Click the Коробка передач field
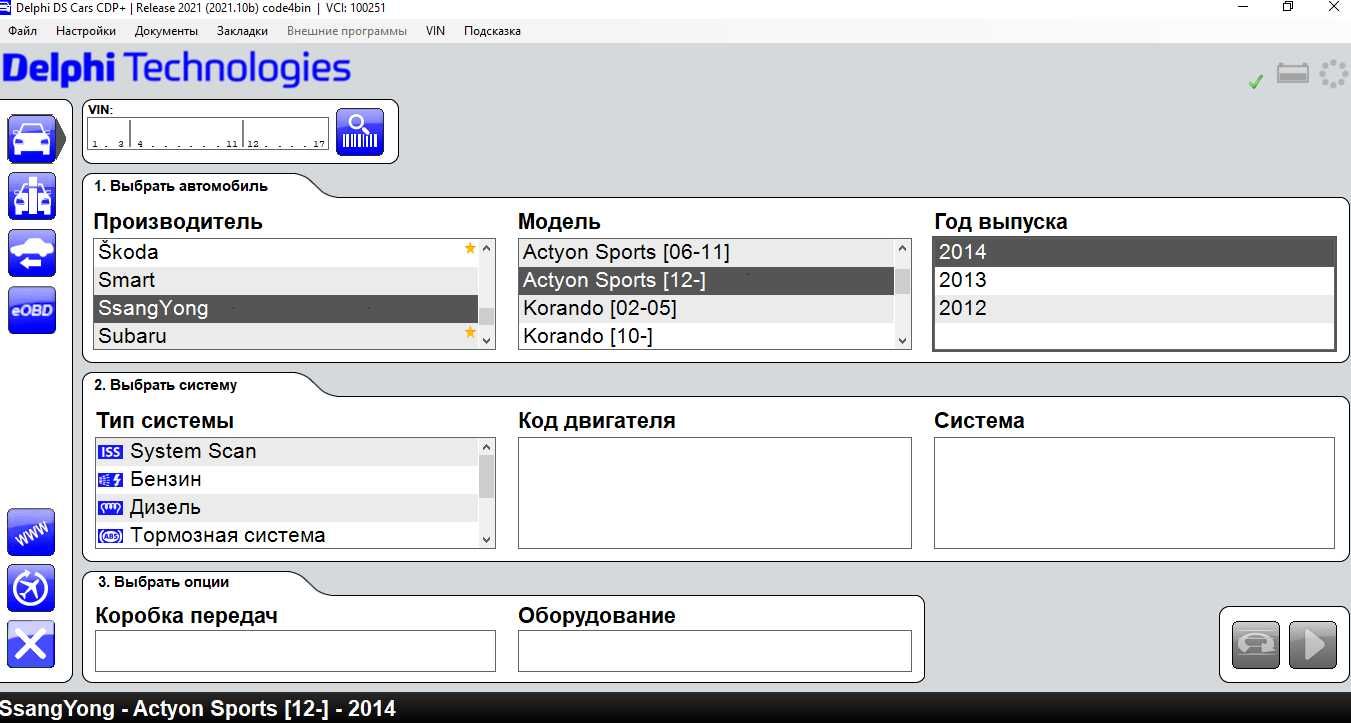Screen dimensions: 1351x723 point(295,651)
